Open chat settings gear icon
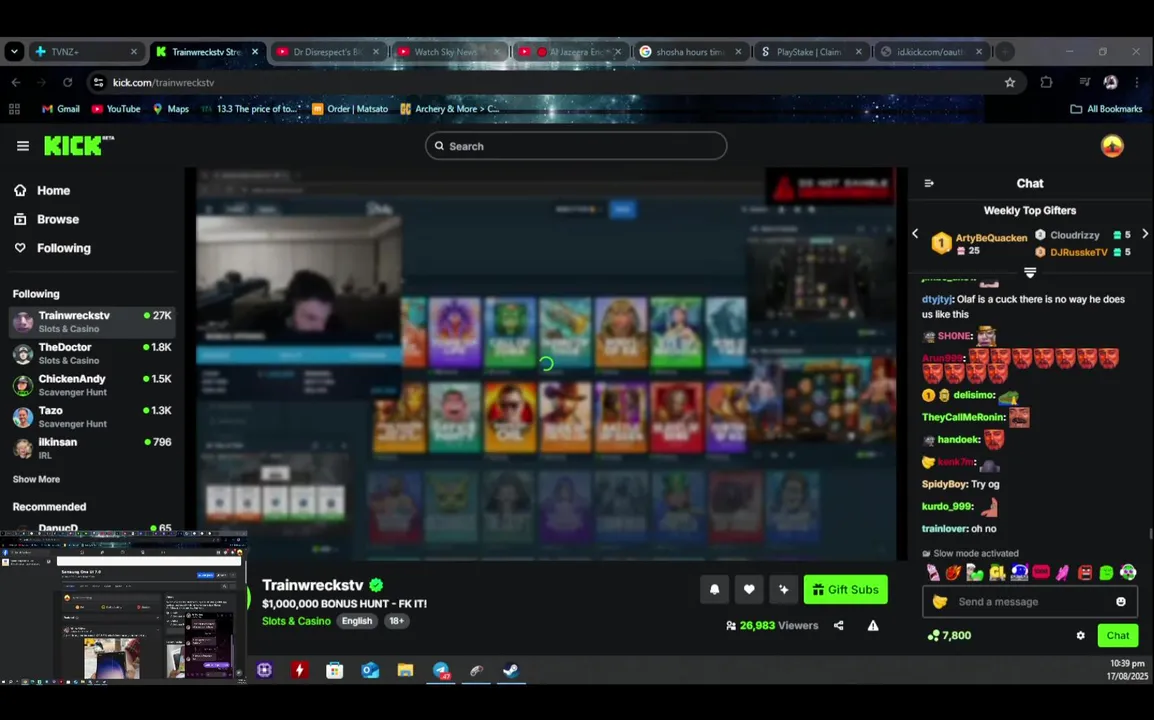This screenshot has width=1154, height=720. (1080, 635)
